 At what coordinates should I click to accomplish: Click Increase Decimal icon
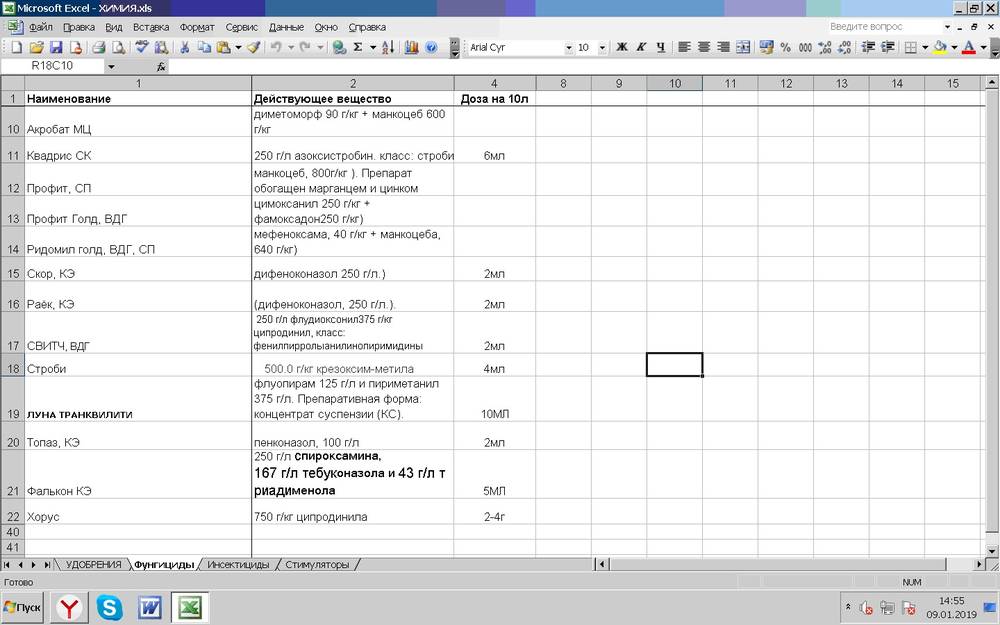[825, 47]
